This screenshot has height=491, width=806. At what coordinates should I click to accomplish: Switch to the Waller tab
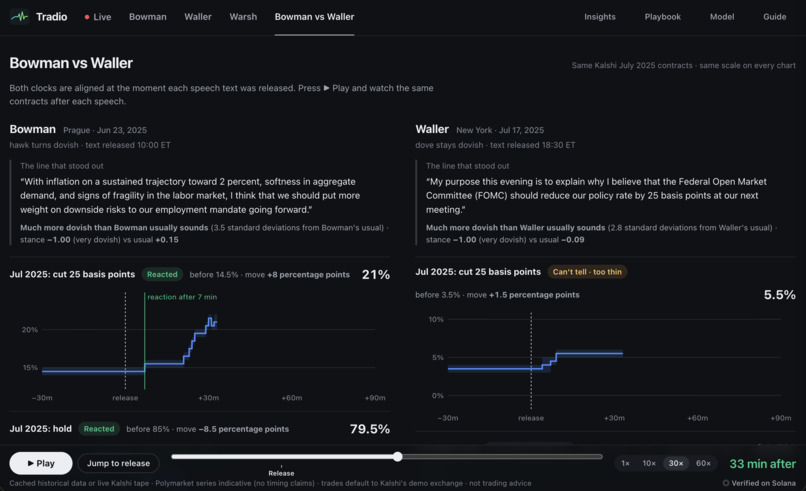198,17
